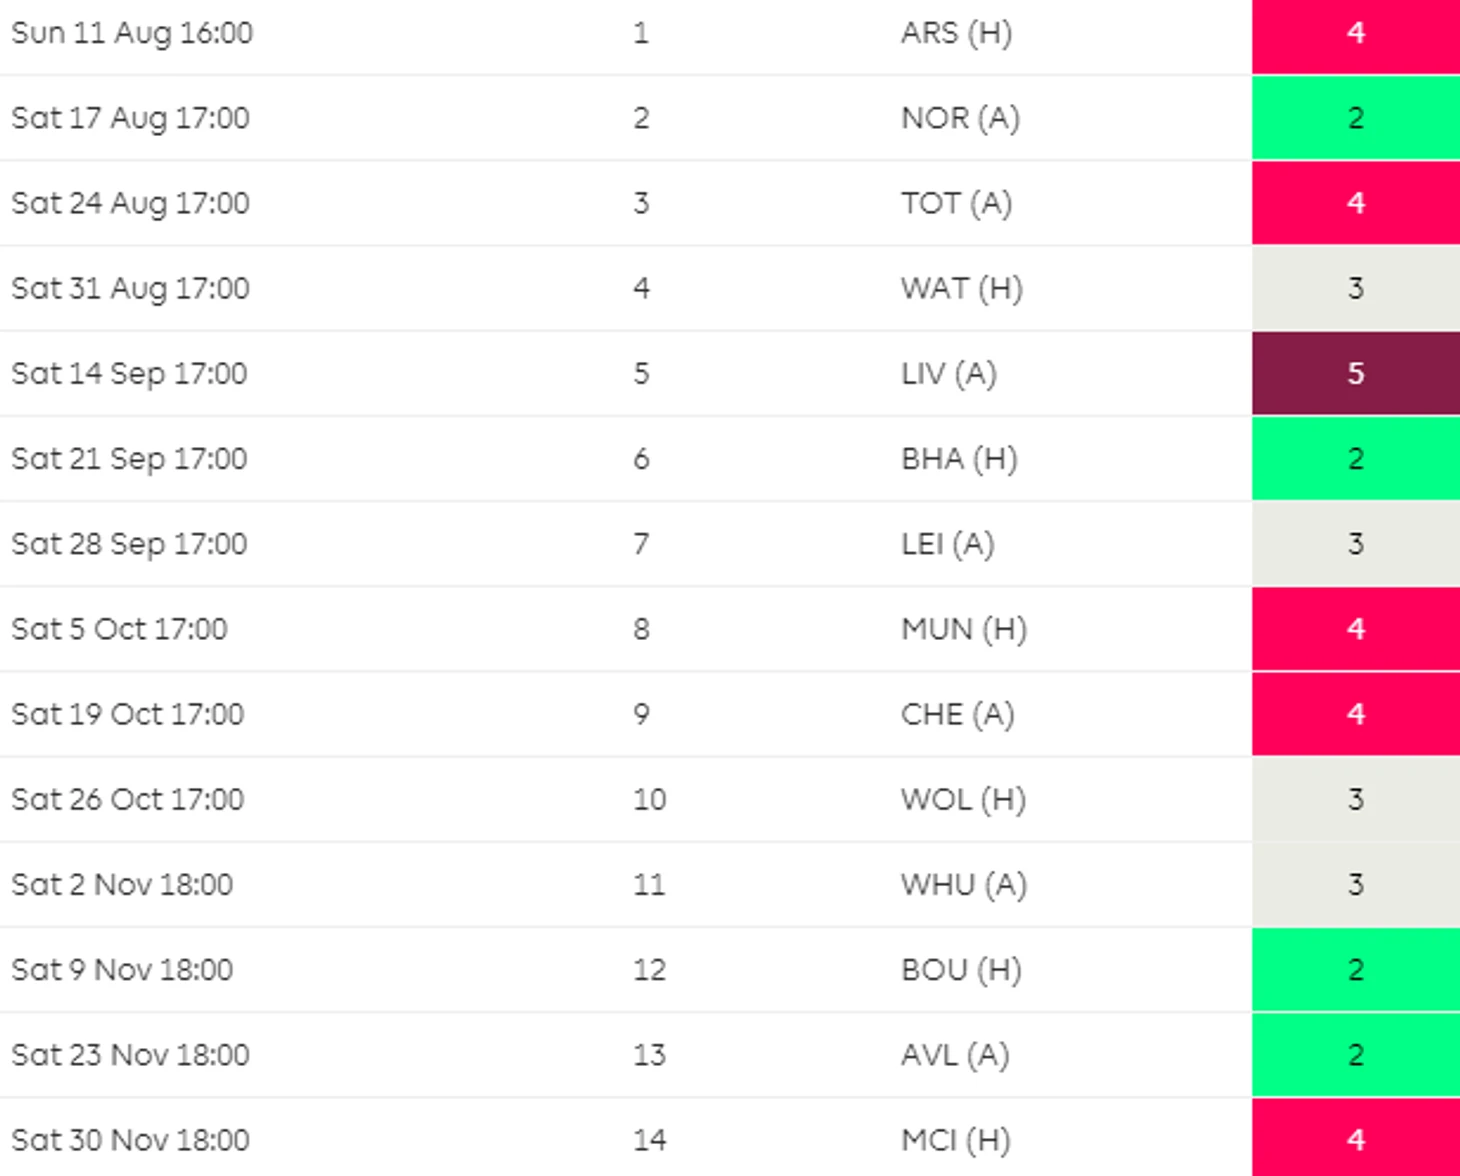Image resolution: width=1460 pixels, height=1176 pixels.
Task: Click gameweek number 10
Action: pos(649,800)
